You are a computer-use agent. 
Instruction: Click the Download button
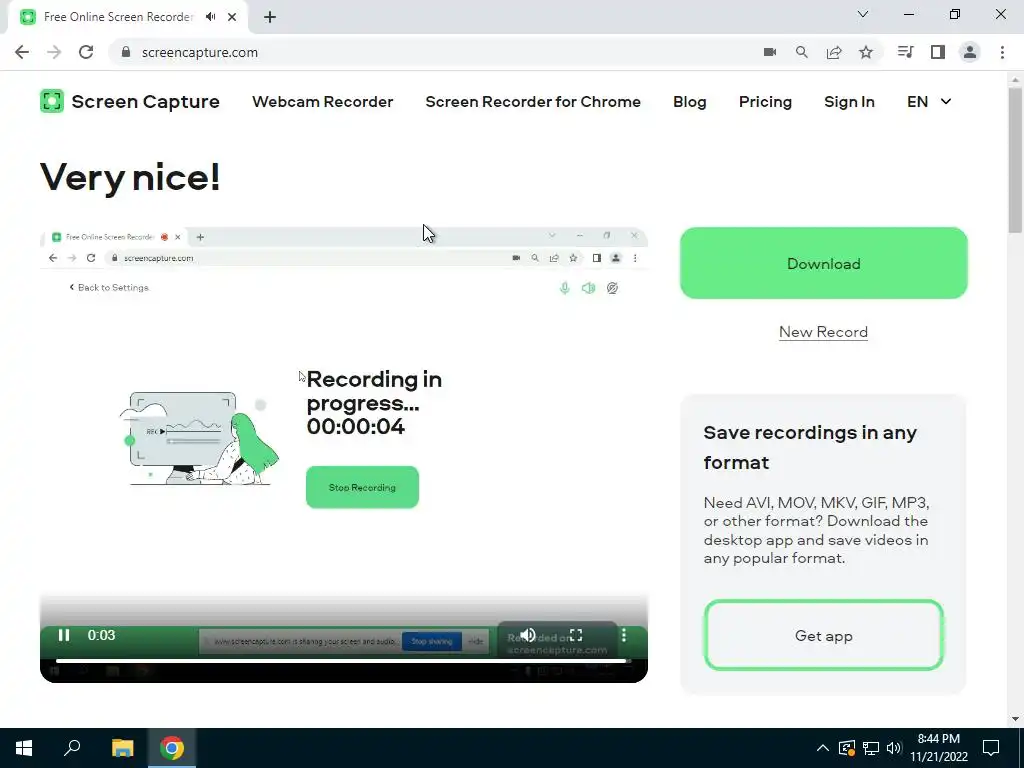coord(824,263)
